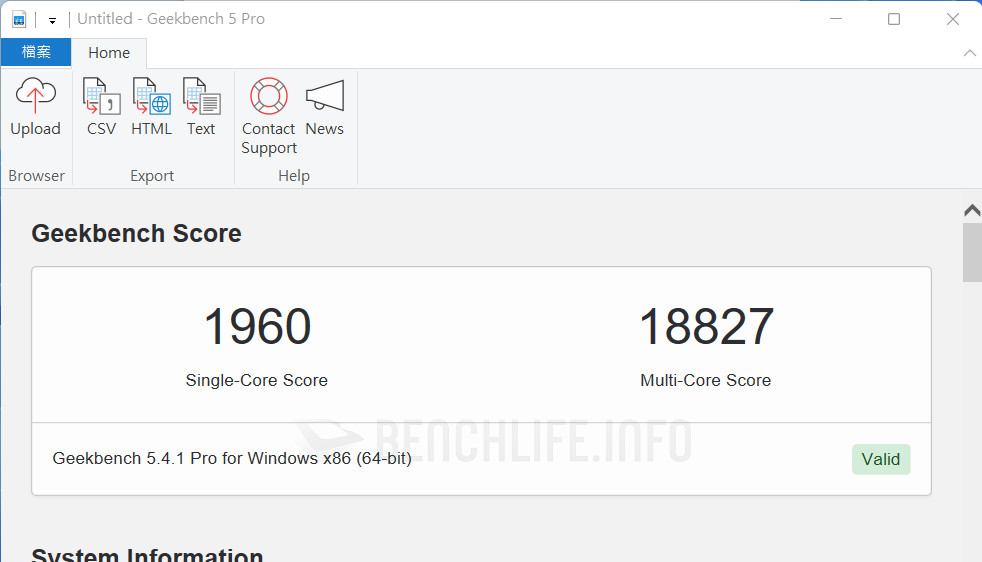The height and width of the screenshot is (562, 982).
Task: Click the green Valid badge
Action: [x=881, y=459]
